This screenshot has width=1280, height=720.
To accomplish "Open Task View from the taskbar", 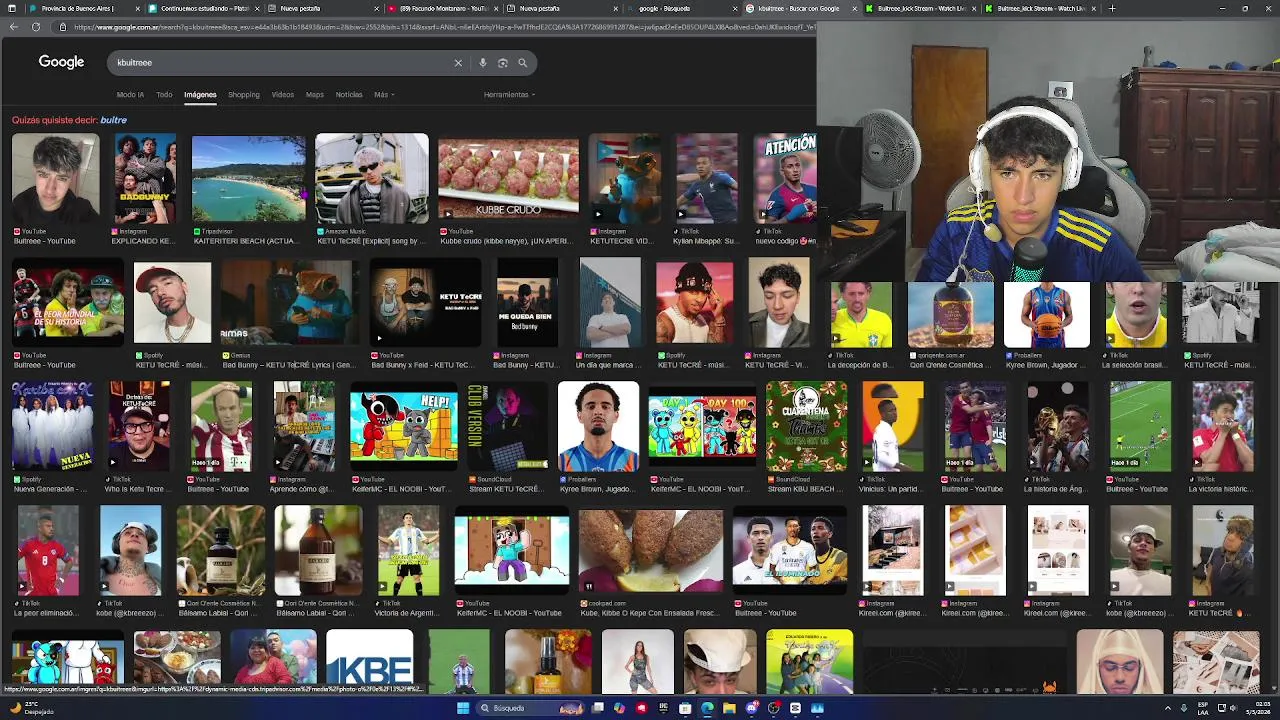I will click(597, 708).
